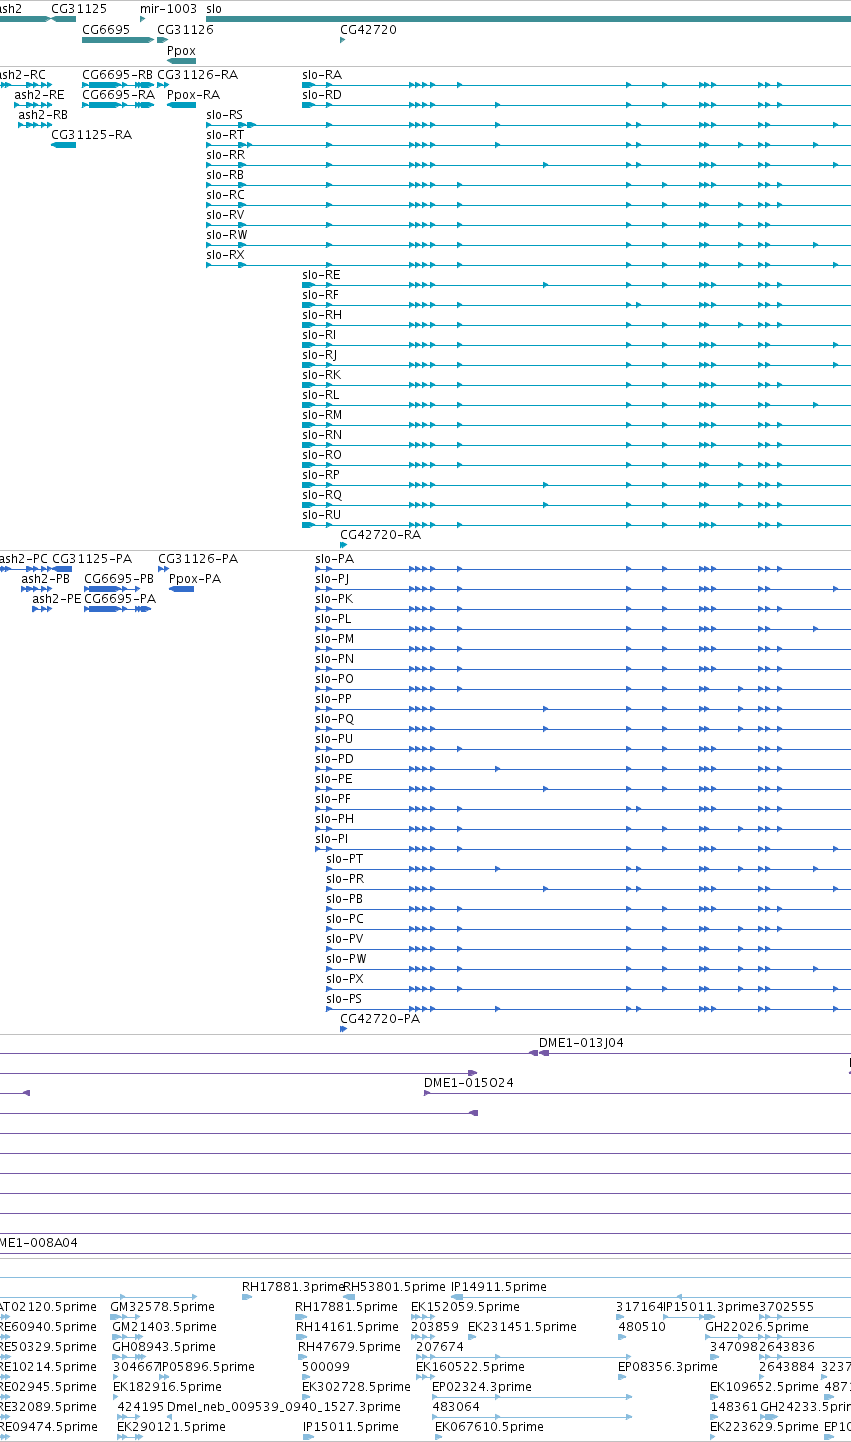Click transcript slo-RN

(x=322, y=435)
